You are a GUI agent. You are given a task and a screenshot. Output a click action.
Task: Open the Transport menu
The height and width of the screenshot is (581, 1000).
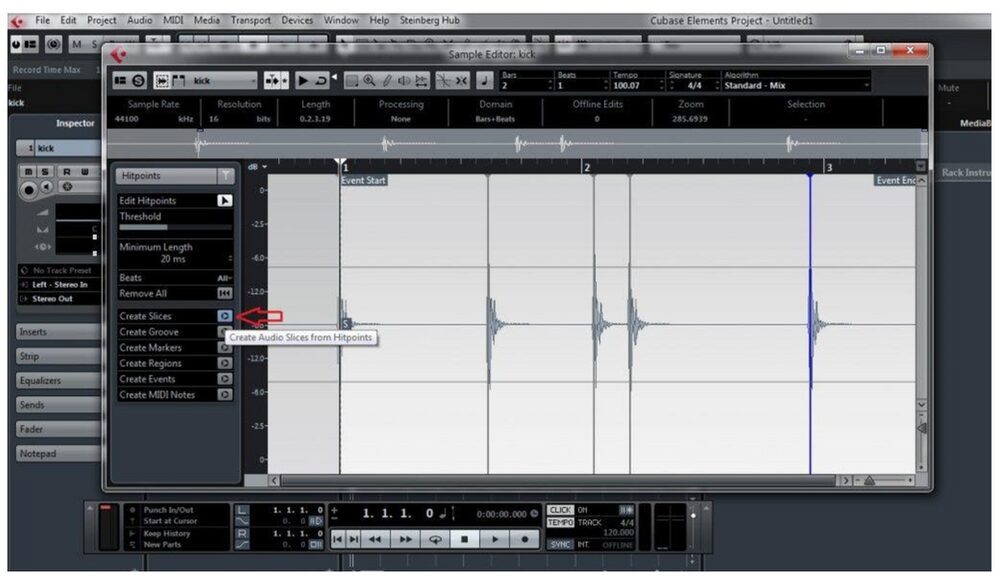point(250,19)
